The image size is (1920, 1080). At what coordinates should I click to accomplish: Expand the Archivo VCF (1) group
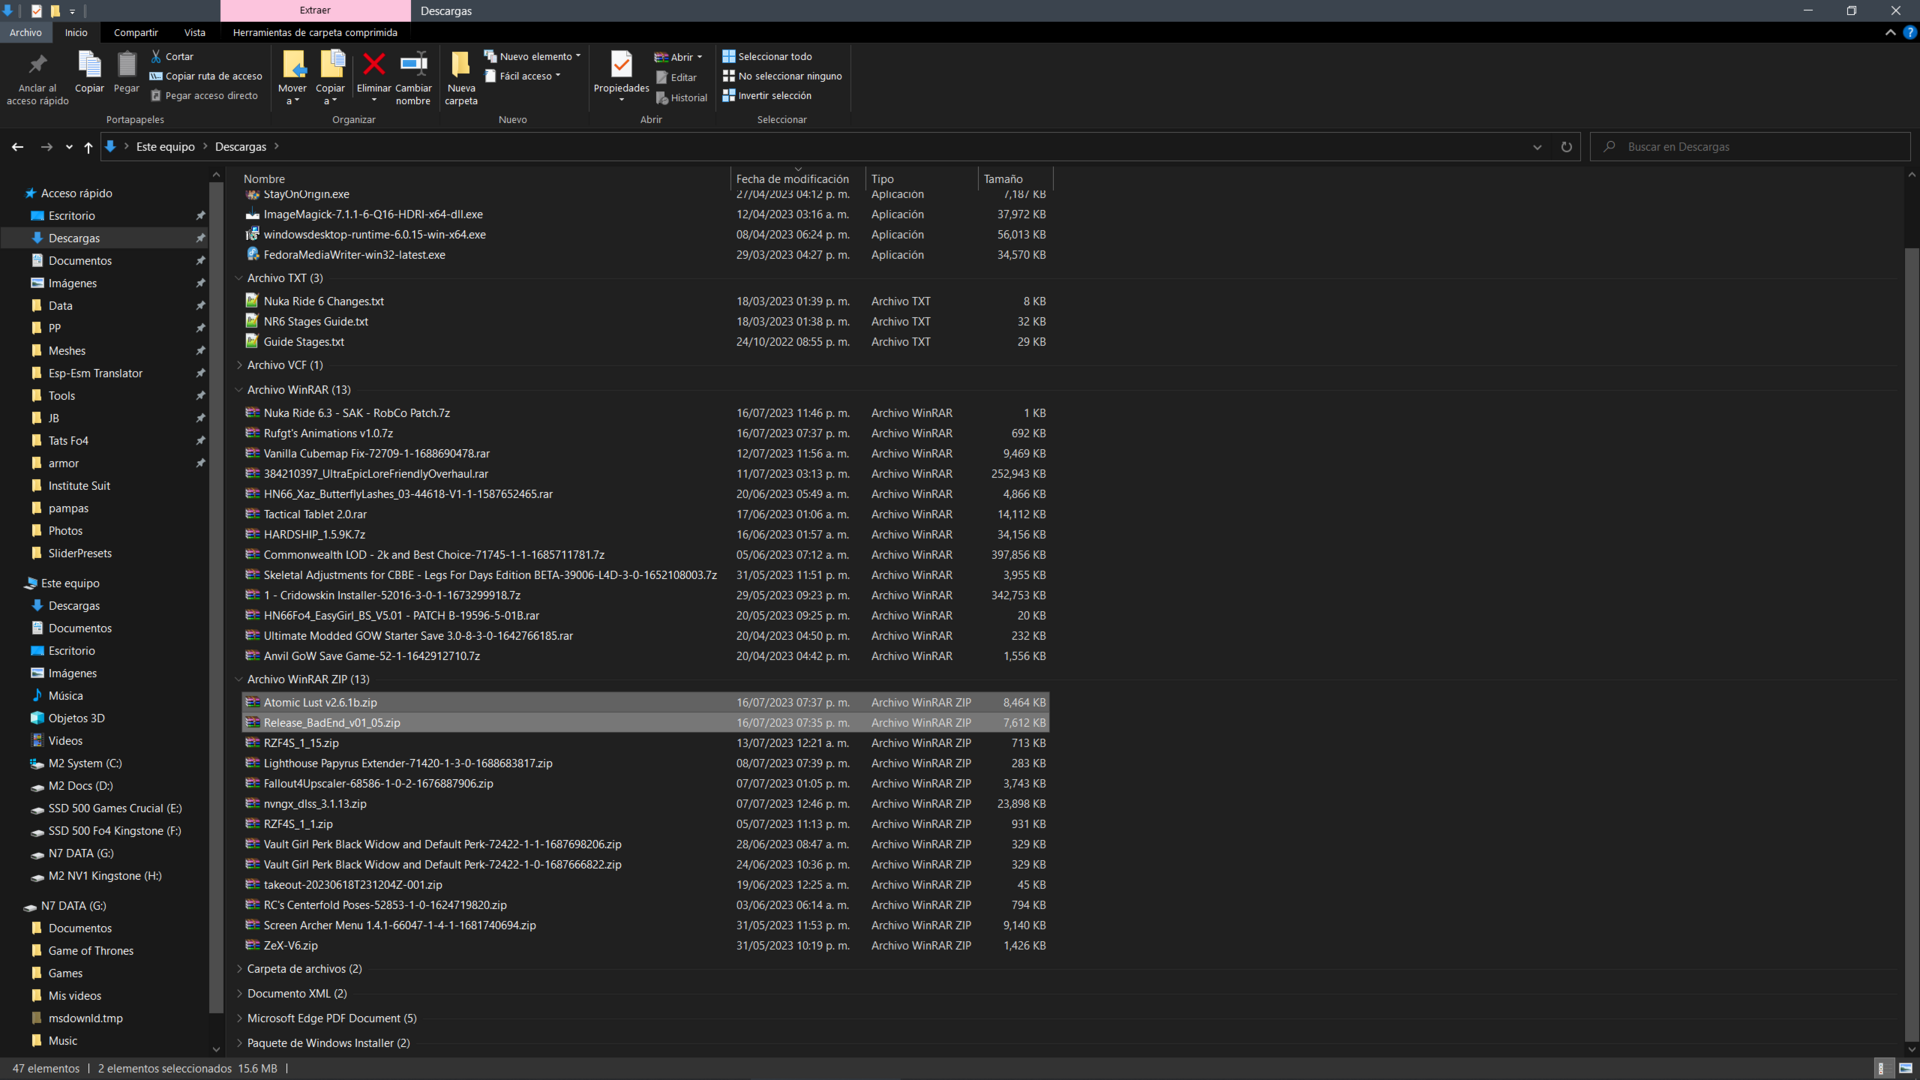tap(239, 365)
